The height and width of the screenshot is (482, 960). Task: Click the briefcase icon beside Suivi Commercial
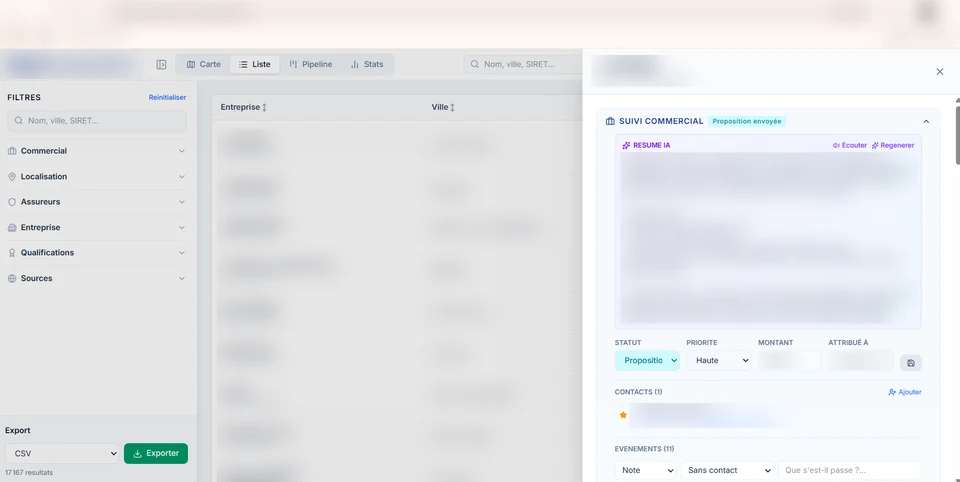coord(610,121)
